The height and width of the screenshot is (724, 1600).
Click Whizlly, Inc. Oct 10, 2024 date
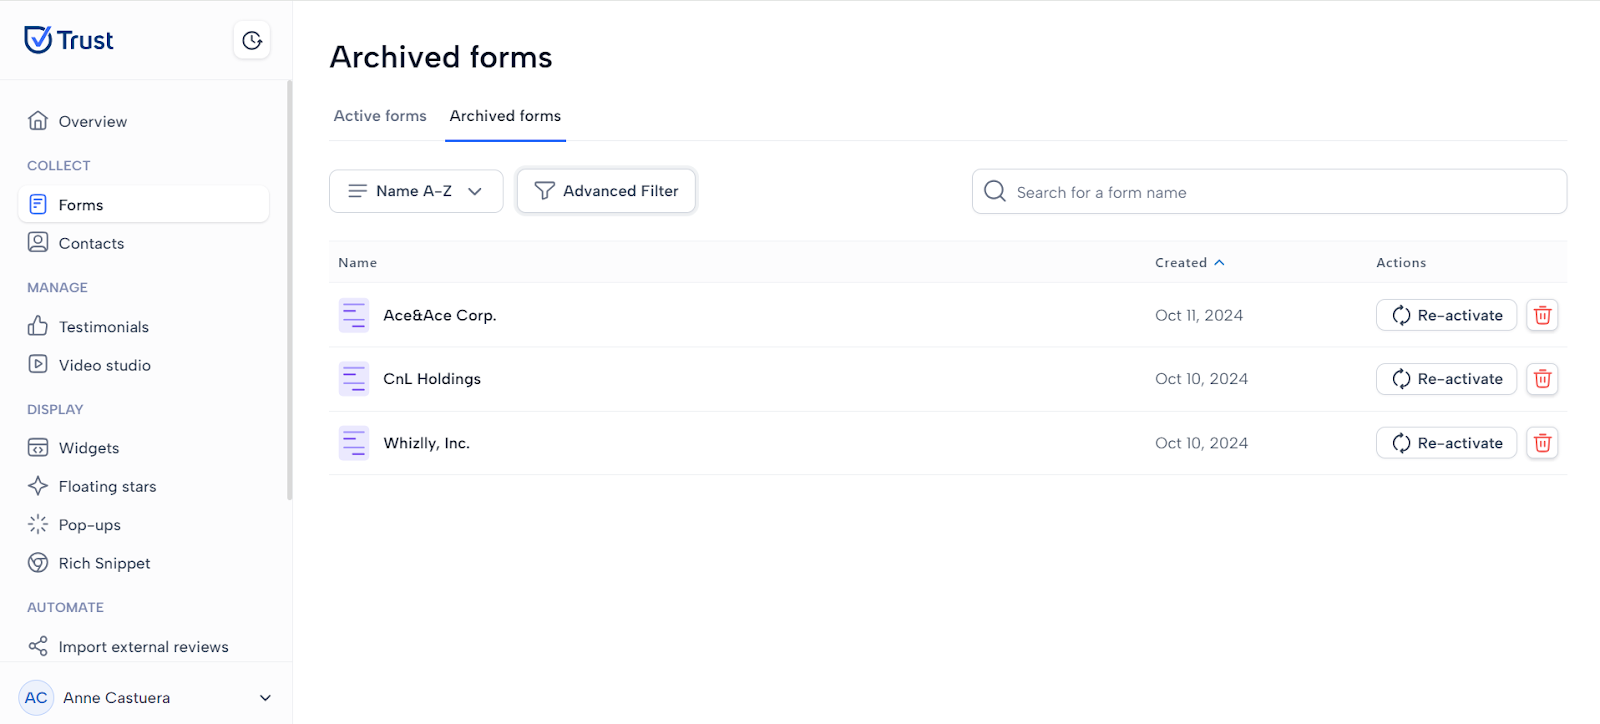(1201, 443)
